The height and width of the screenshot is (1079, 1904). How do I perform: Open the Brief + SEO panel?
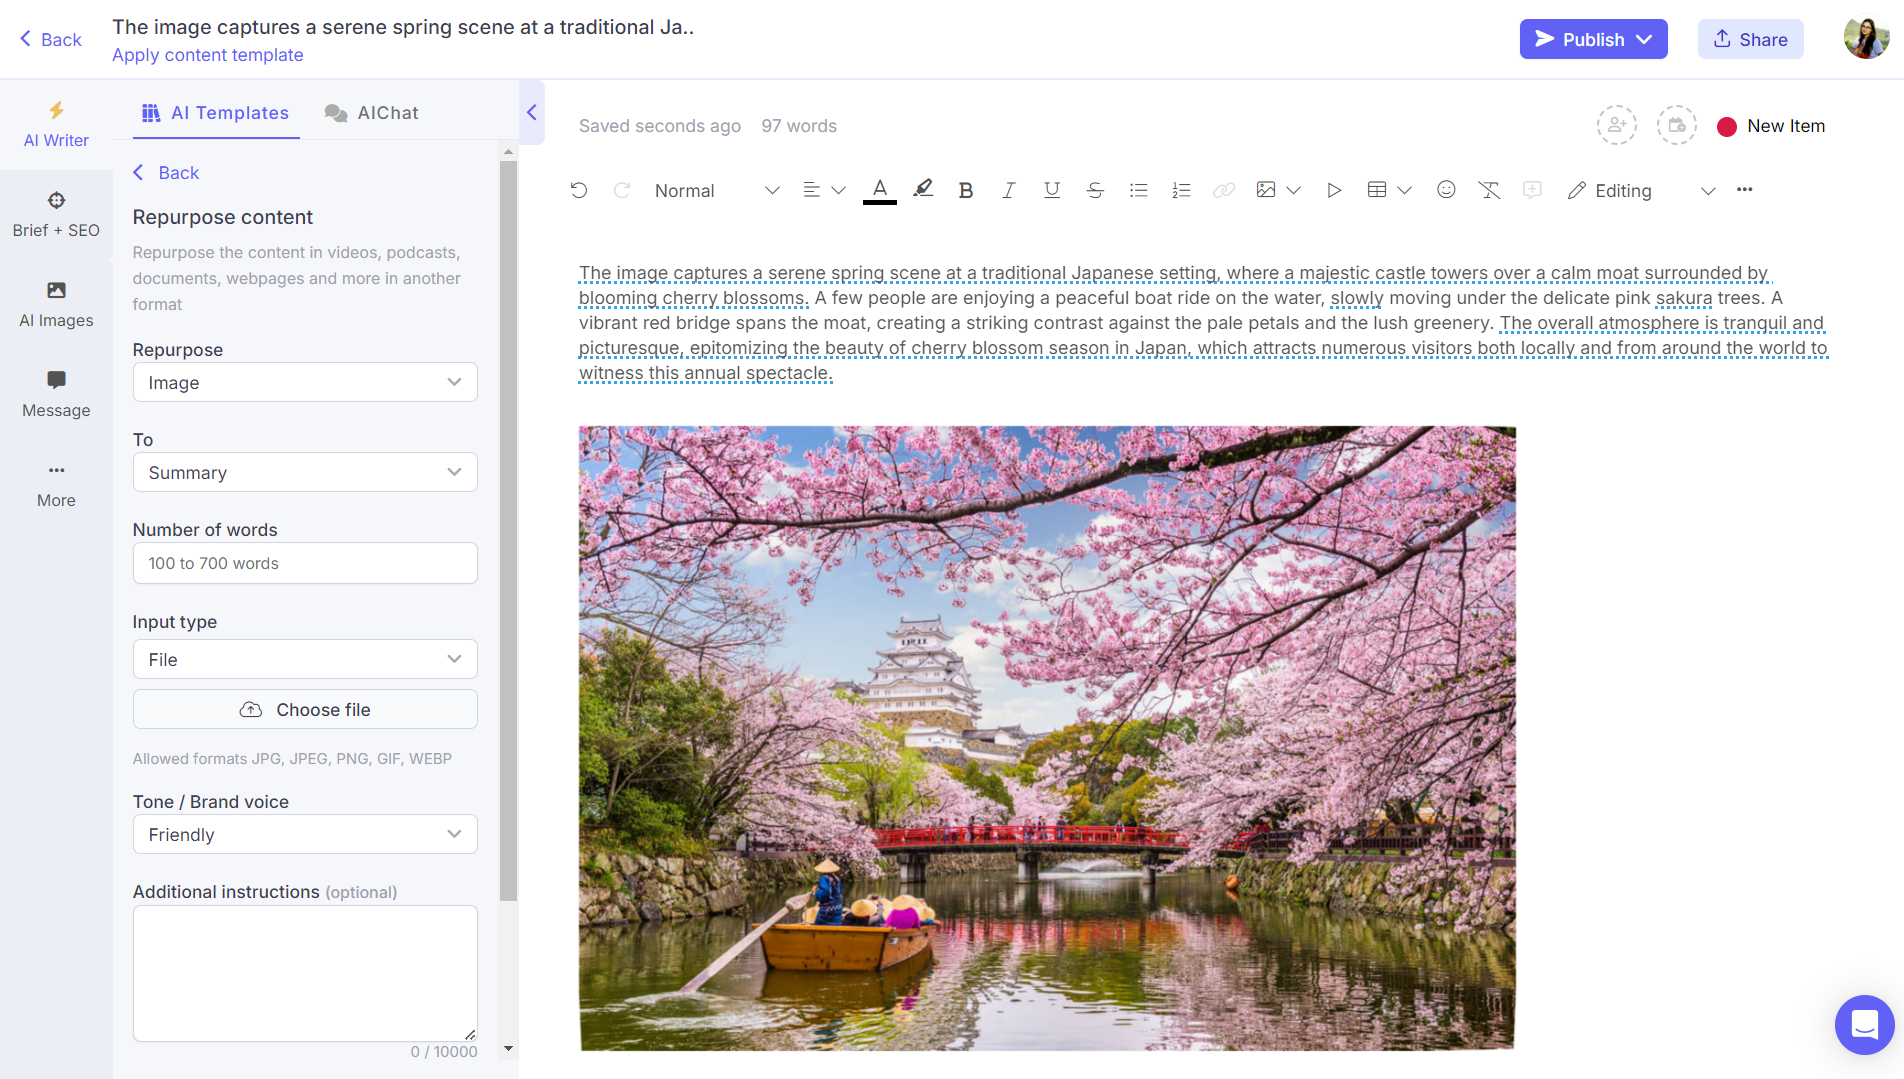click(x=55, y=214)
